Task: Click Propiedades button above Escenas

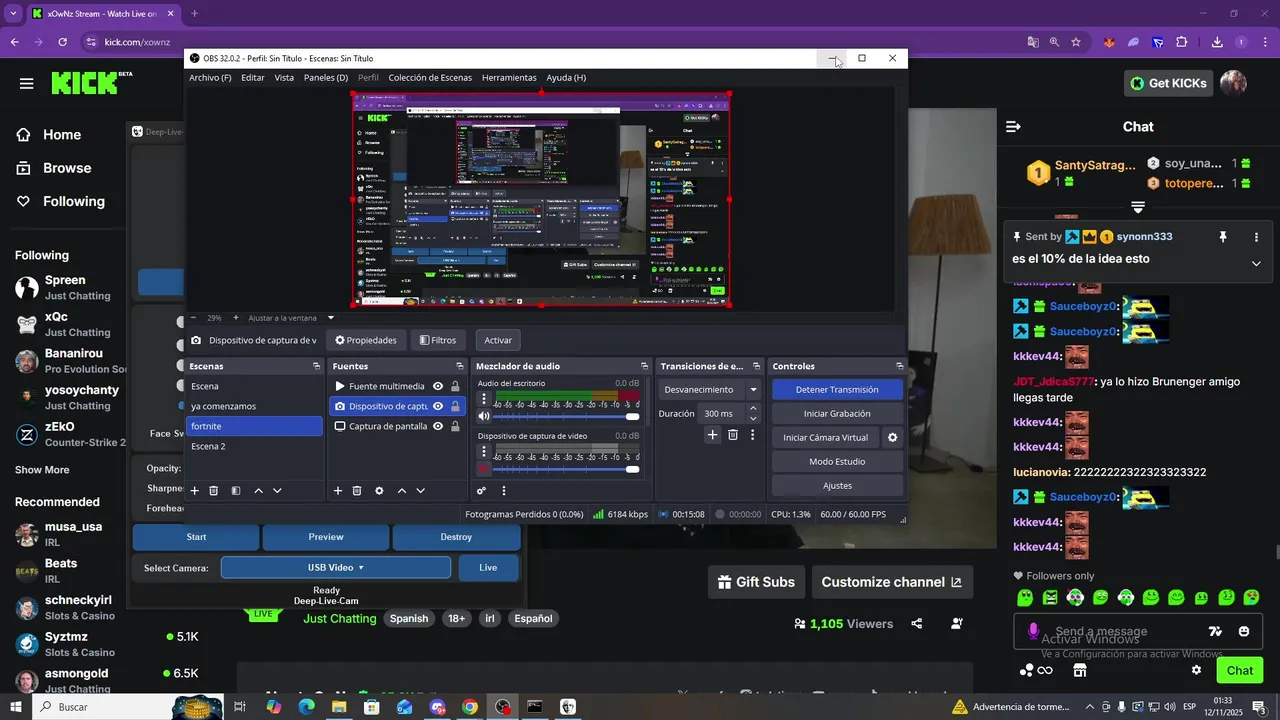Action: [x=366, y=340]
